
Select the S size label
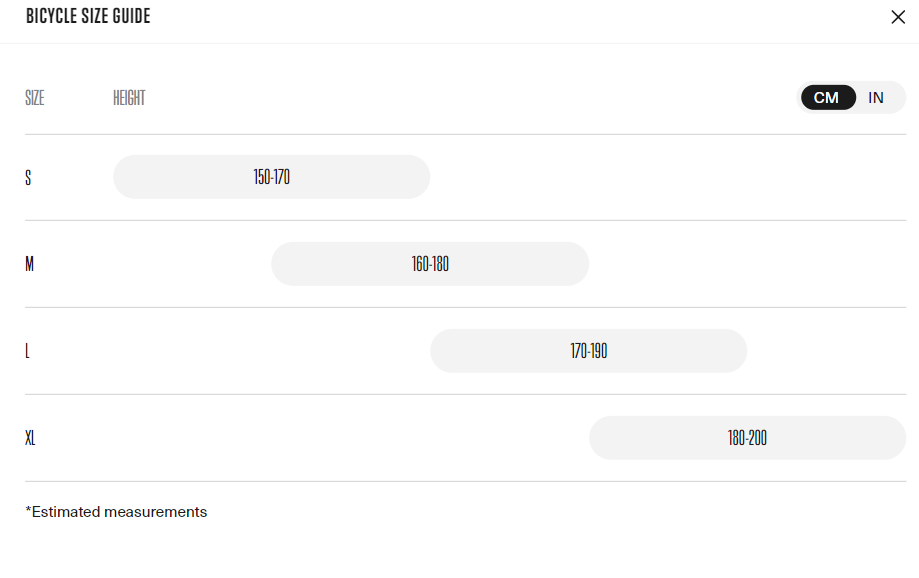tap(28, 178)
